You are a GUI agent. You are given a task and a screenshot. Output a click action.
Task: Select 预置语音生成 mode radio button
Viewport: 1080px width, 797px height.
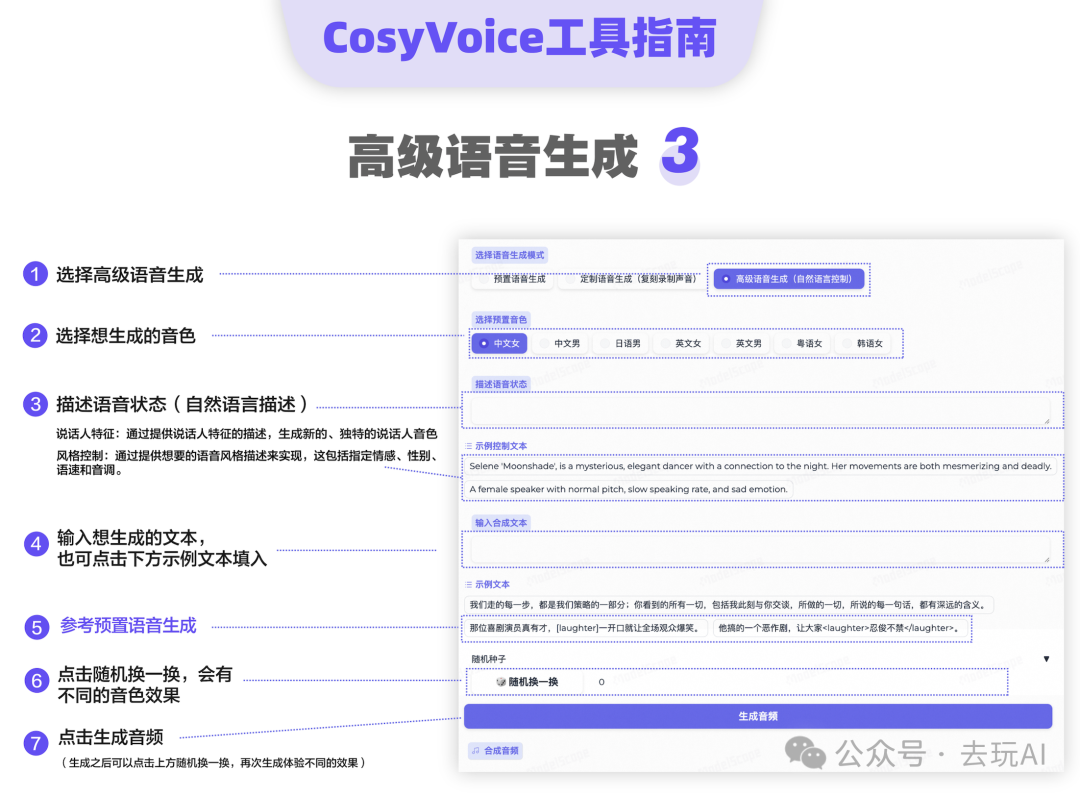(512, 279)
